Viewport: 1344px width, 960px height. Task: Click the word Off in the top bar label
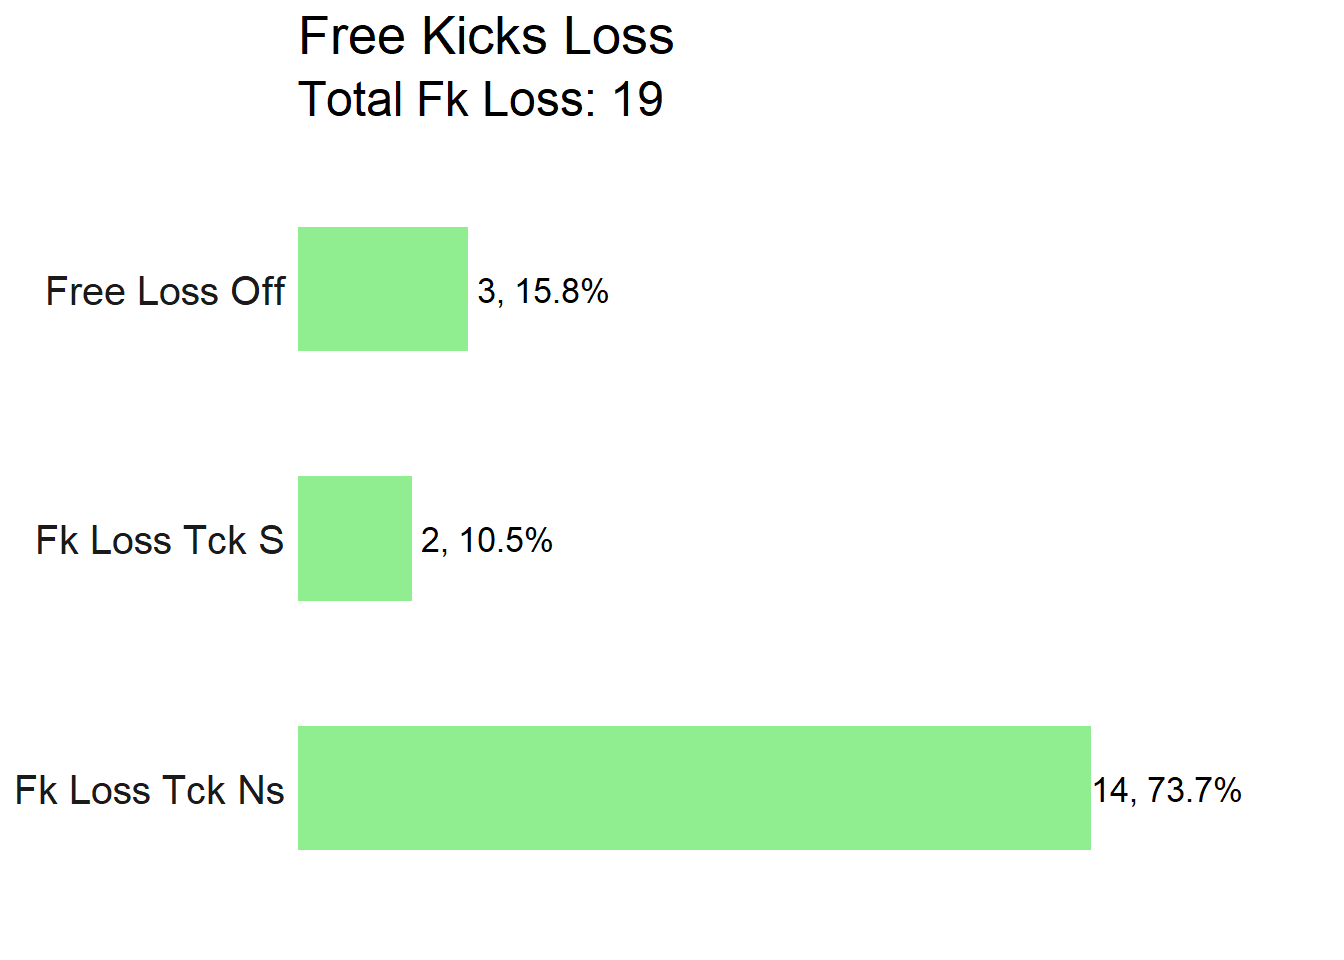(x=258, y=292)
